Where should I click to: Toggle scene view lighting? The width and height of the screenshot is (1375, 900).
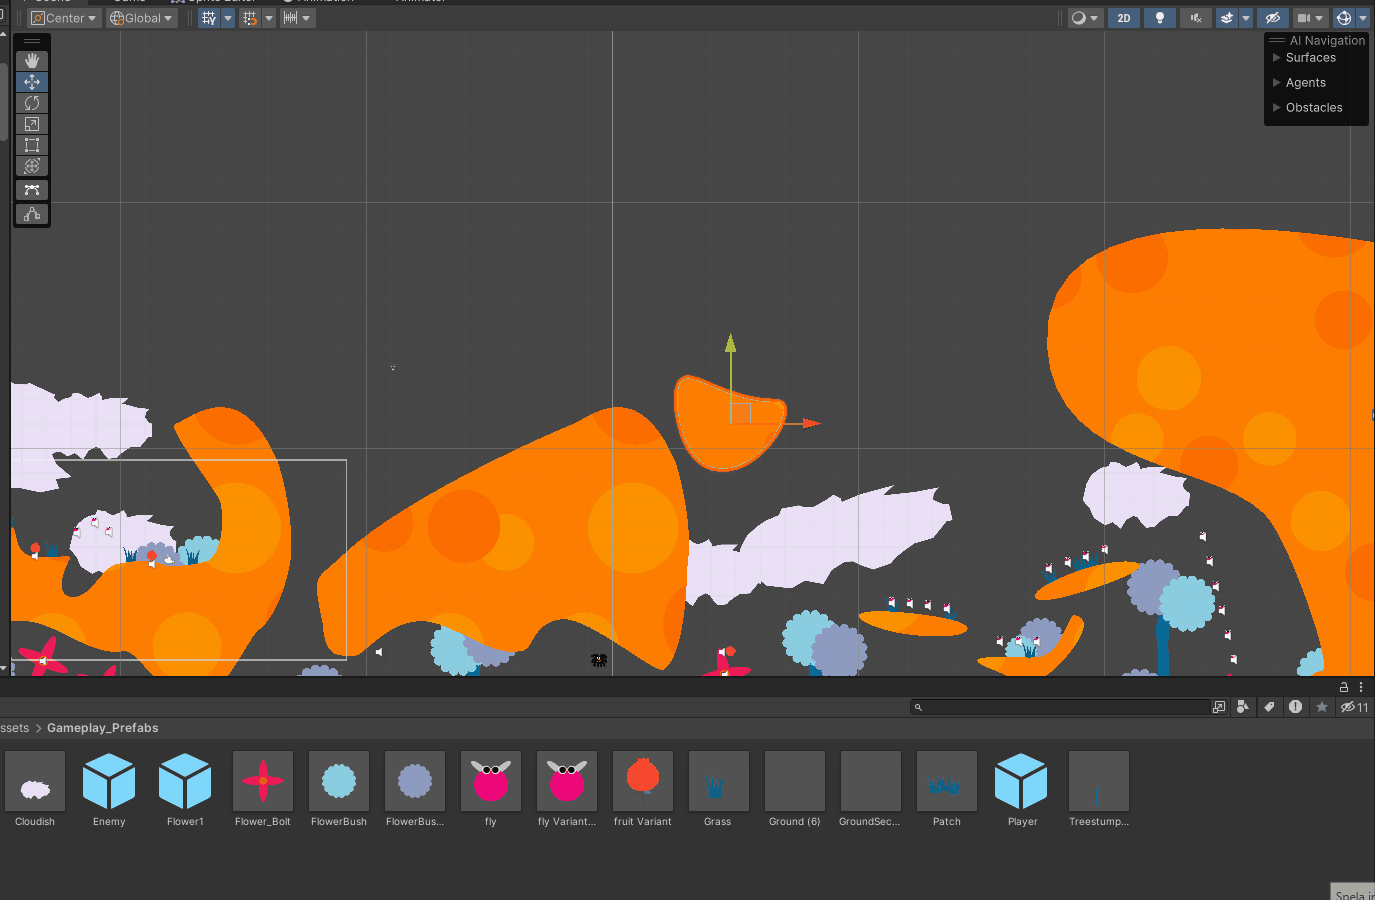tap(1159, 17)
